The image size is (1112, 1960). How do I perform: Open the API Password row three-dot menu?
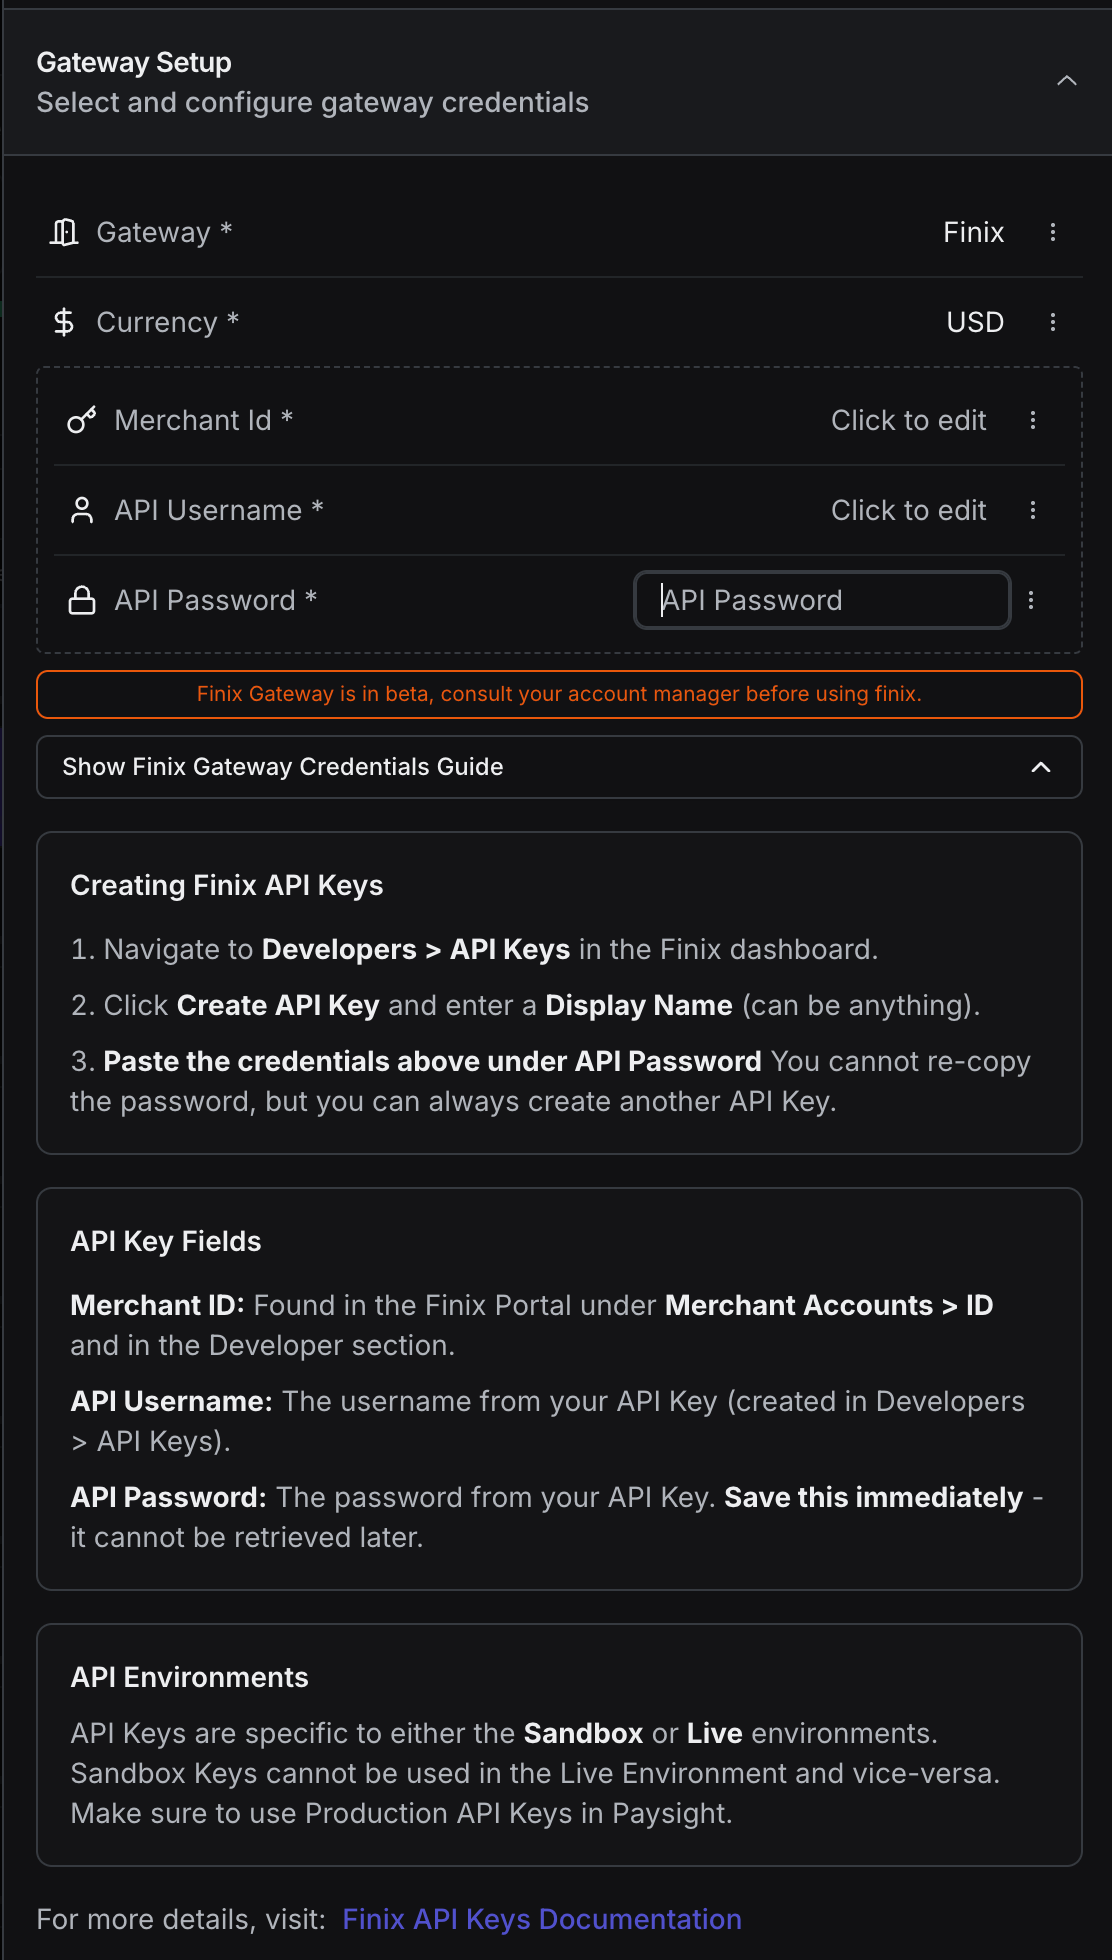(1031, 600)
